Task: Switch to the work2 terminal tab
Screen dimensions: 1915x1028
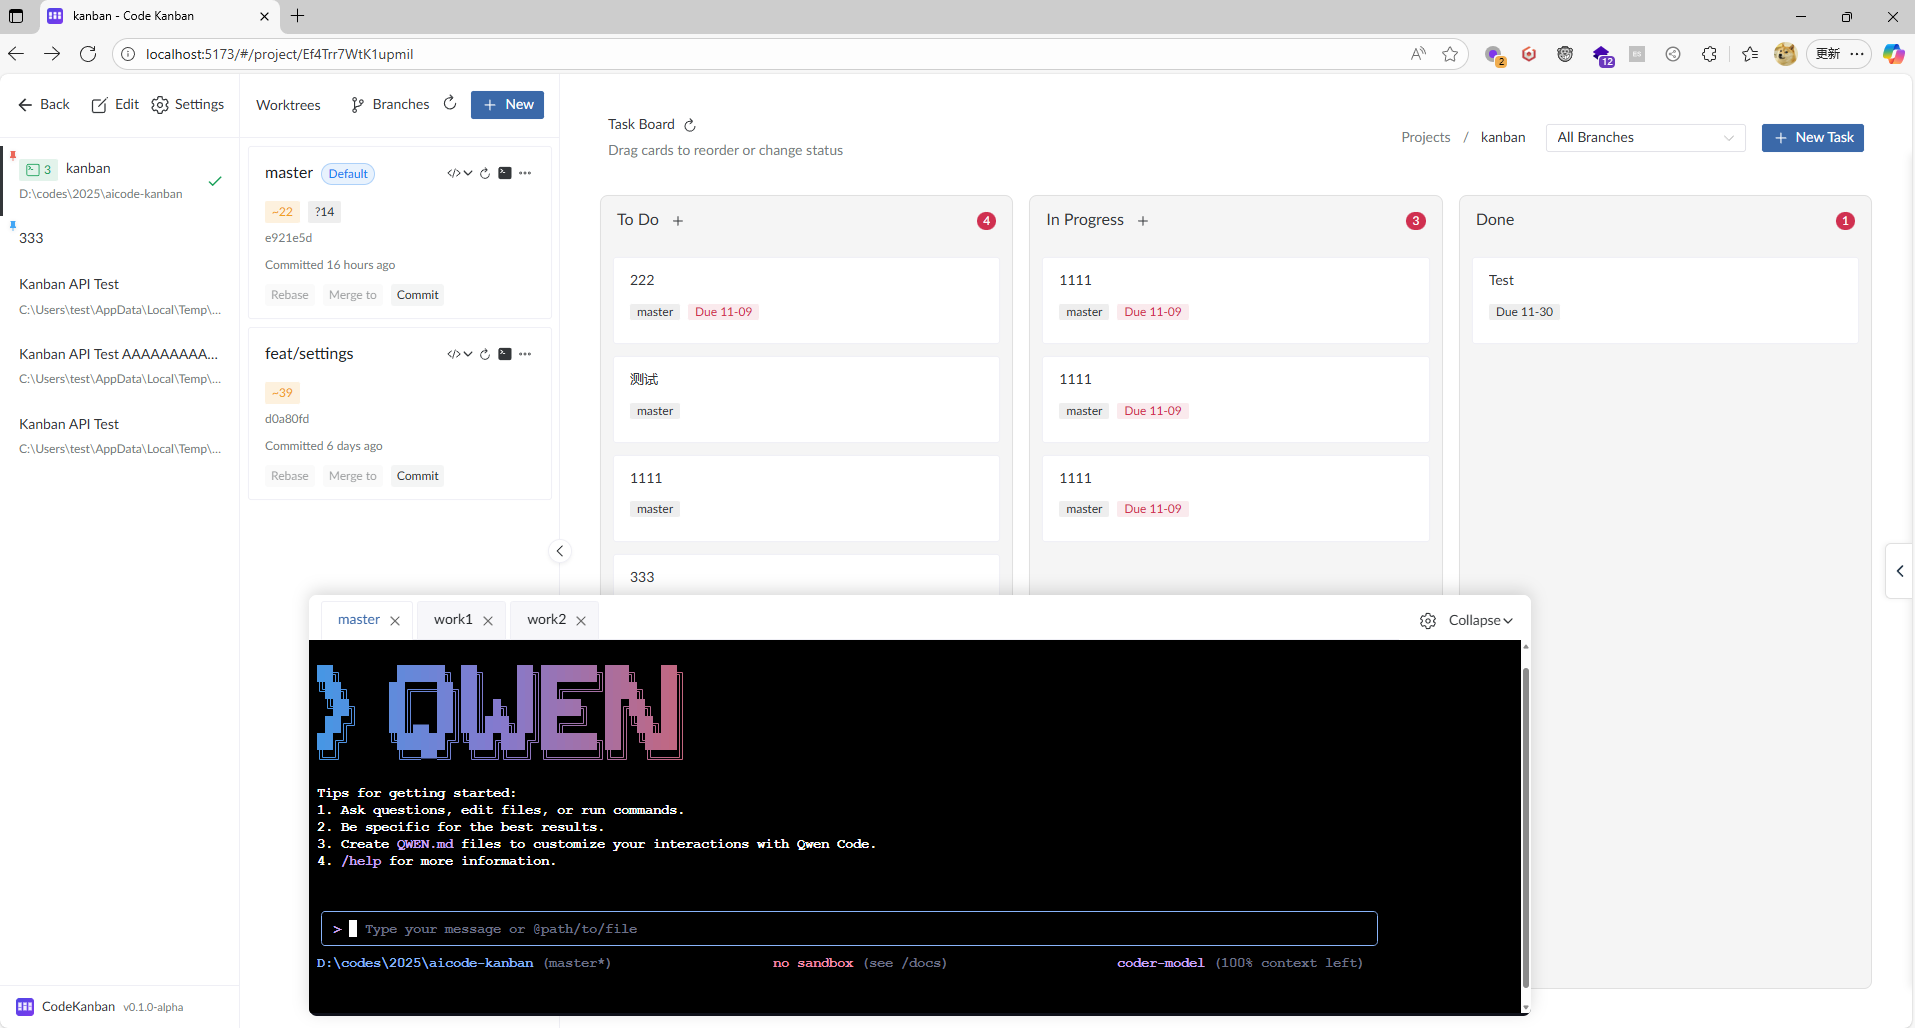Action: click(x=546, y=620)
